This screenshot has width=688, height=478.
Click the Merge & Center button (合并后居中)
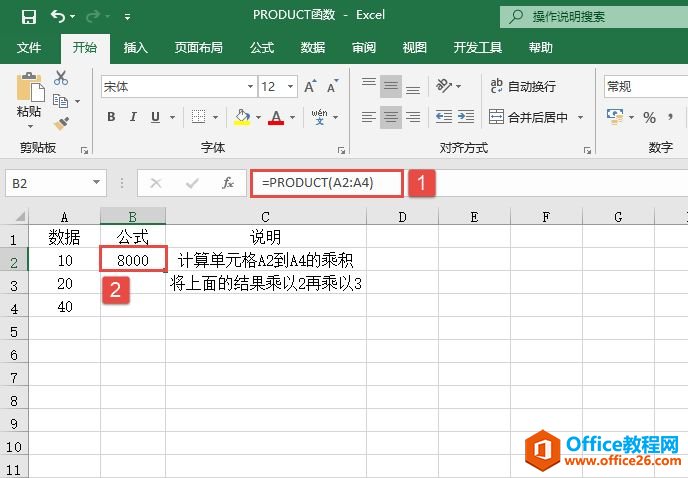pyautogui.click(x=536, y=117)
